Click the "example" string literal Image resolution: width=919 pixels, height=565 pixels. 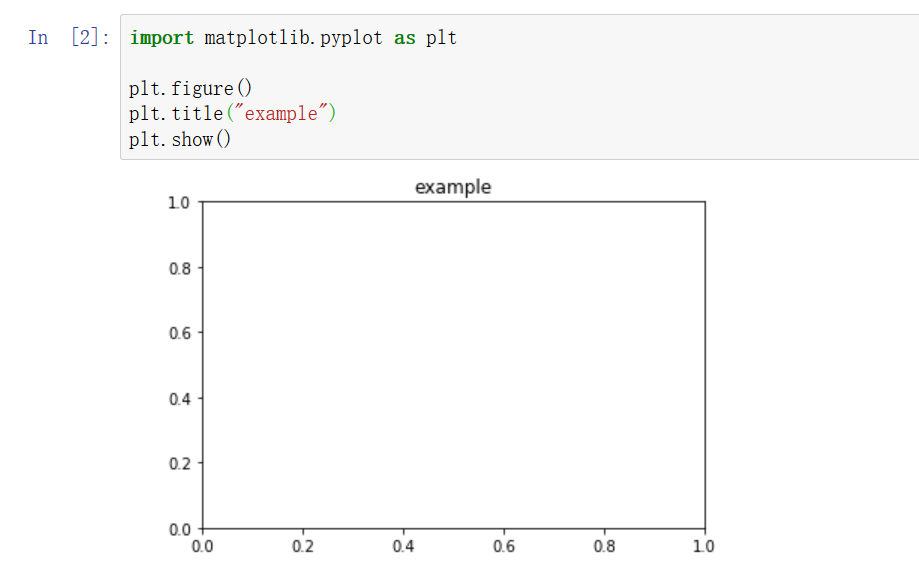click(x=281, y=113)
